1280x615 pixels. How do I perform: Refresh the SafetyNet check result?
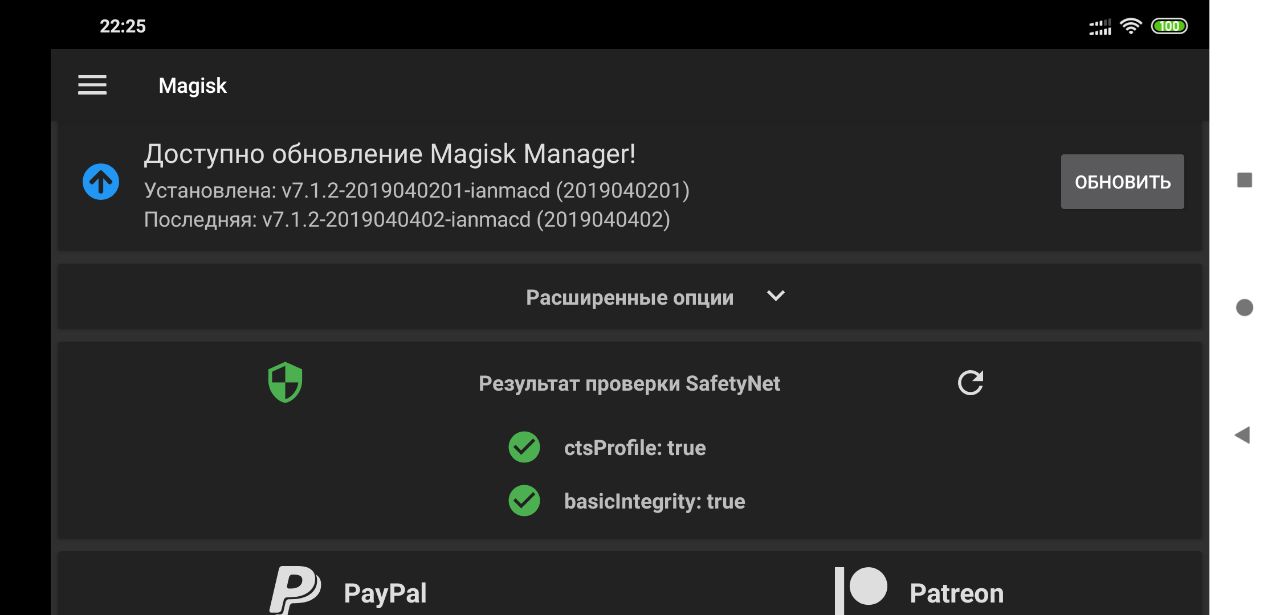coord(970,383)
